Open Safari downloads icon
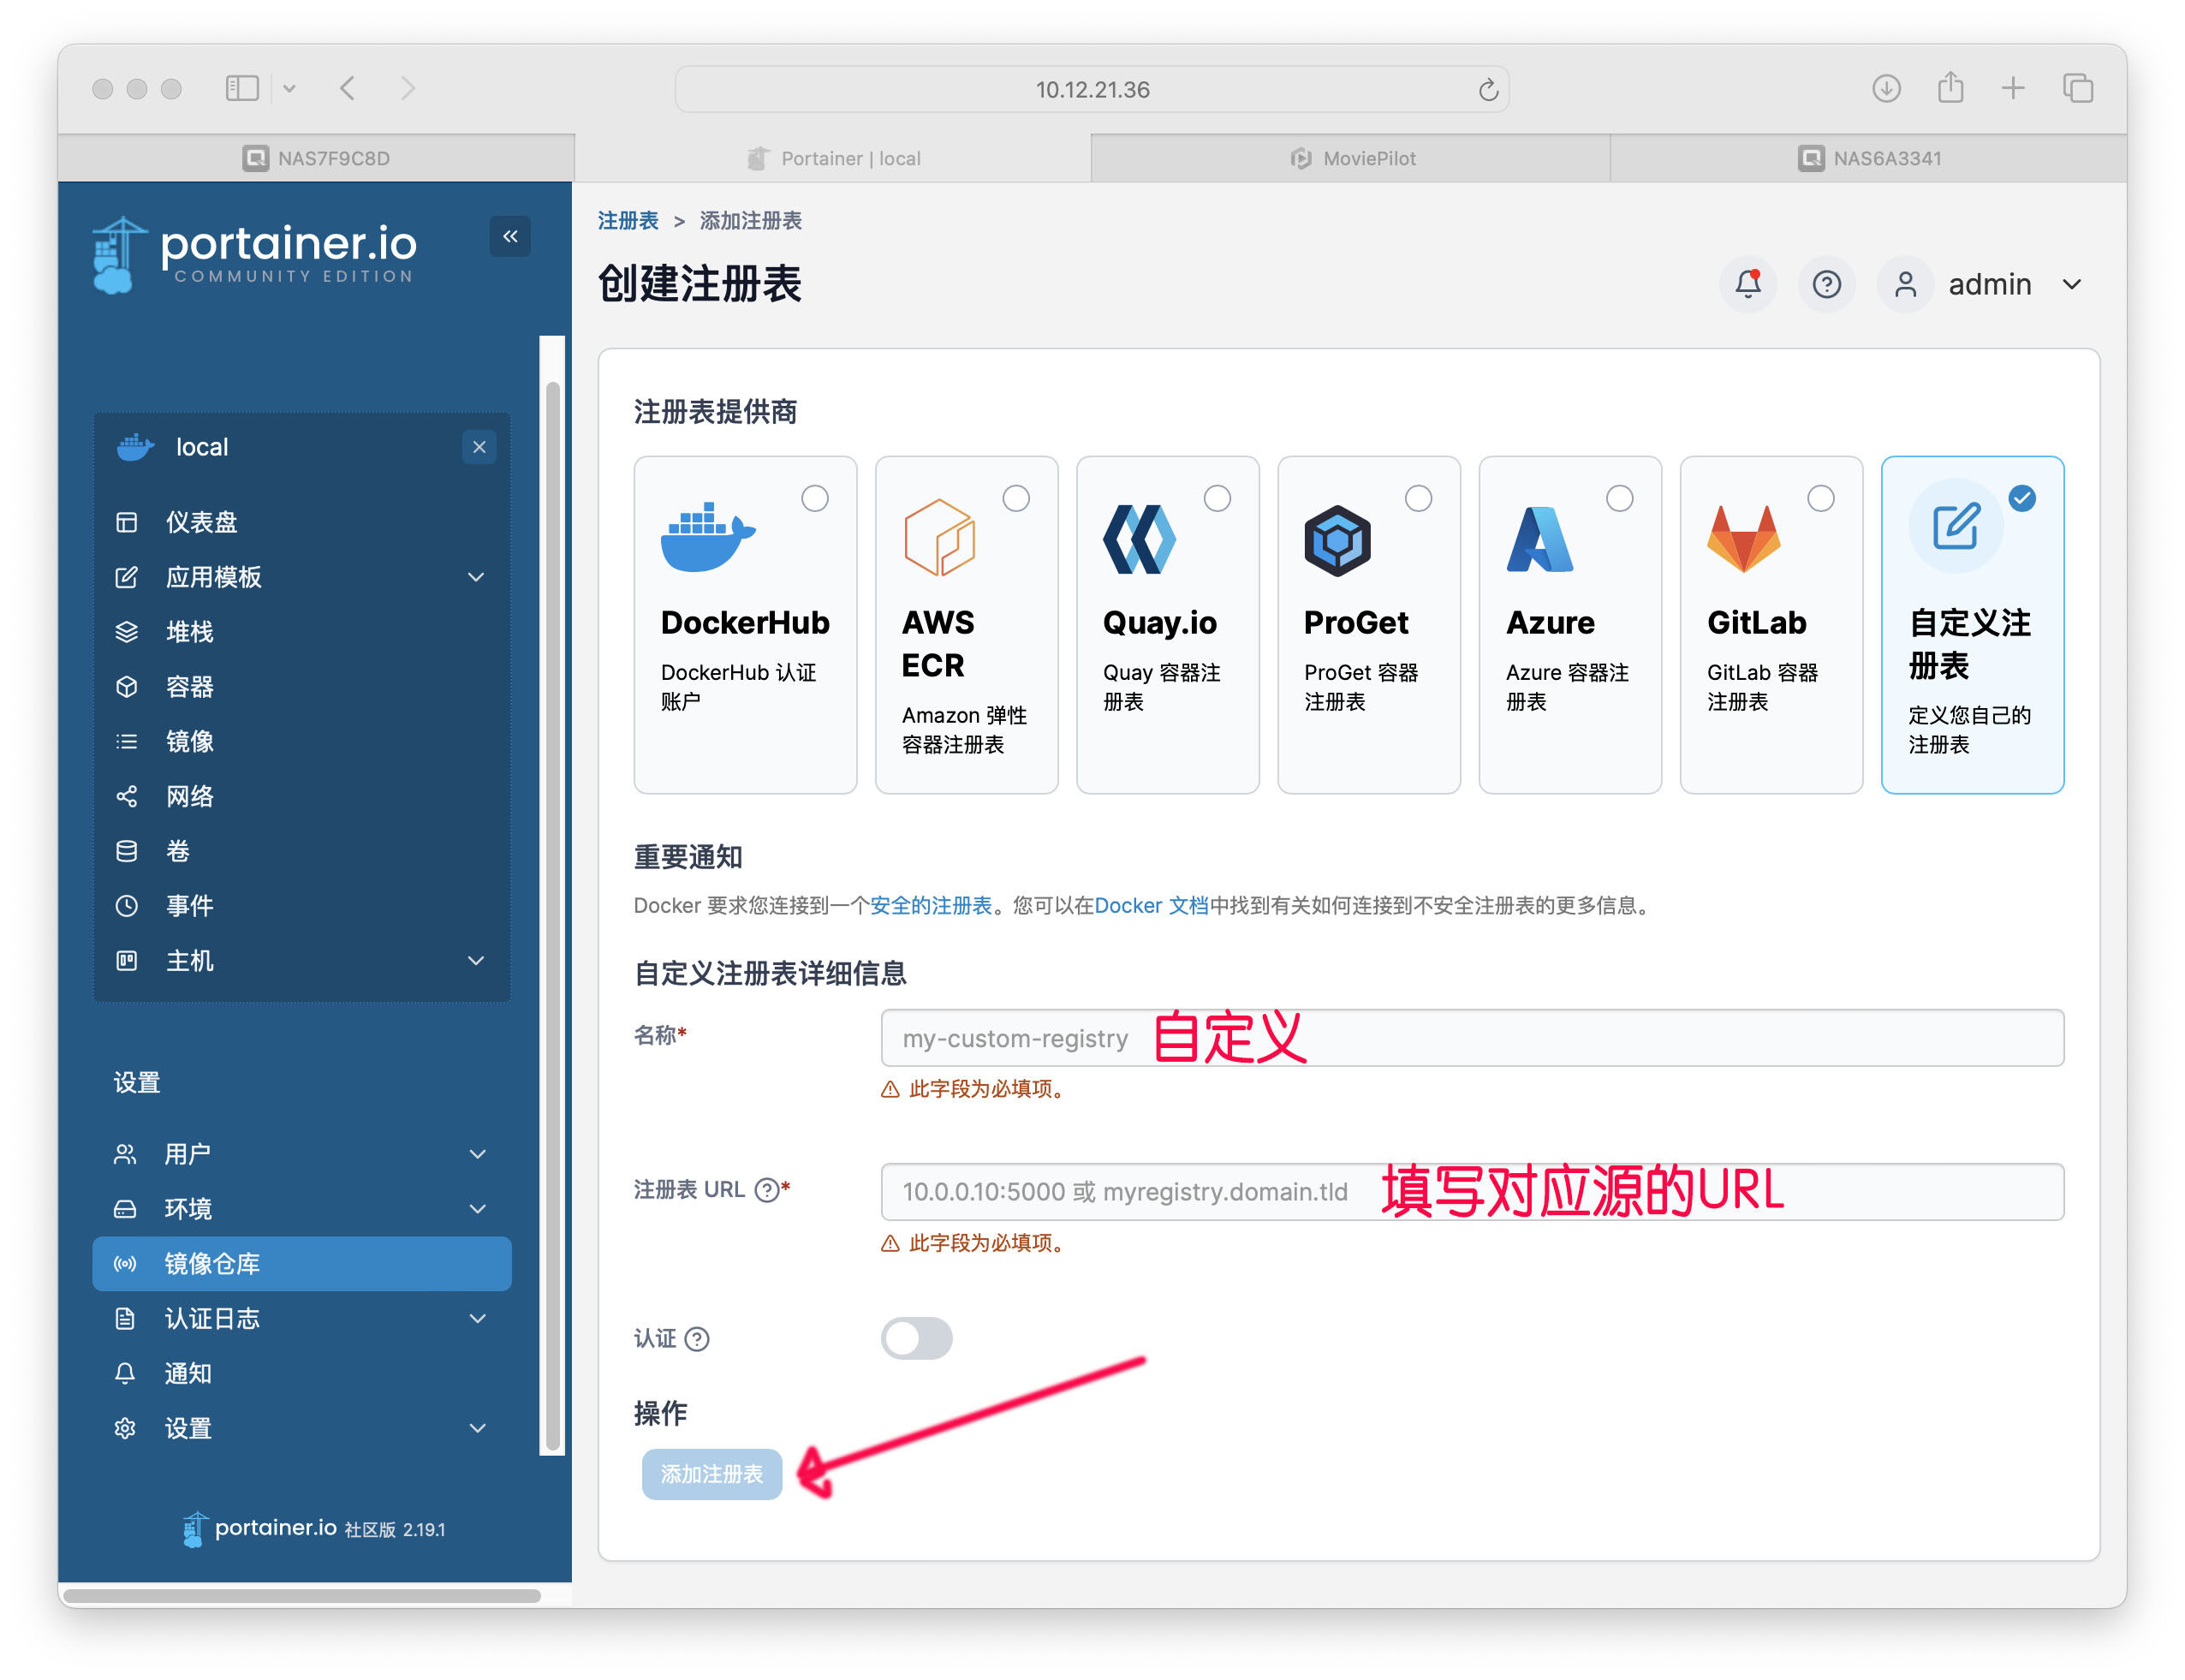Image resolution: width=2185 pixels, height=1680 pixels. 1886,88
